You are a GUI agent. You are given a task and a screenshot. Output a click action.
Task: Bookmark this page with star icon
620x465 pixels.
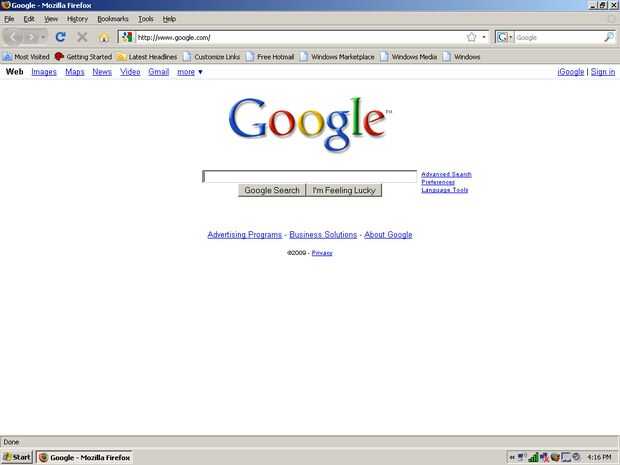[x=471, y=37]
